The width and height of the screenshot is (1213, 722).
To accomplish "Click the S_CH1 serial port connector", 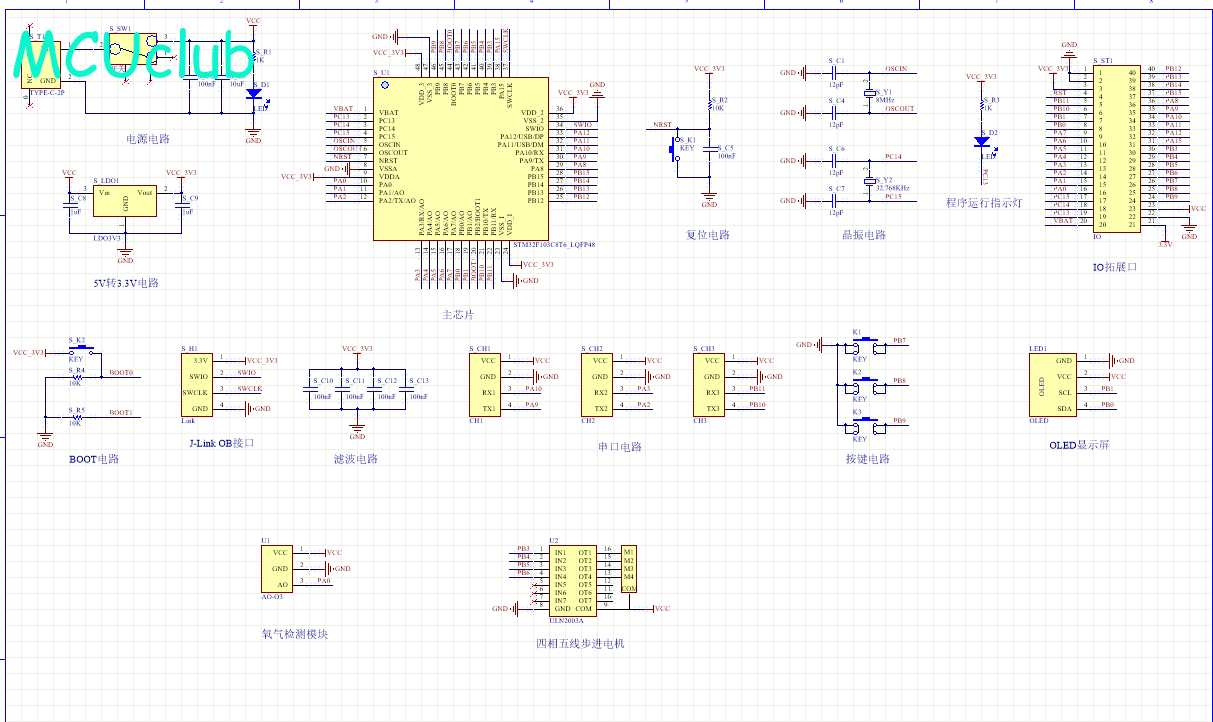I will point(486,384).
